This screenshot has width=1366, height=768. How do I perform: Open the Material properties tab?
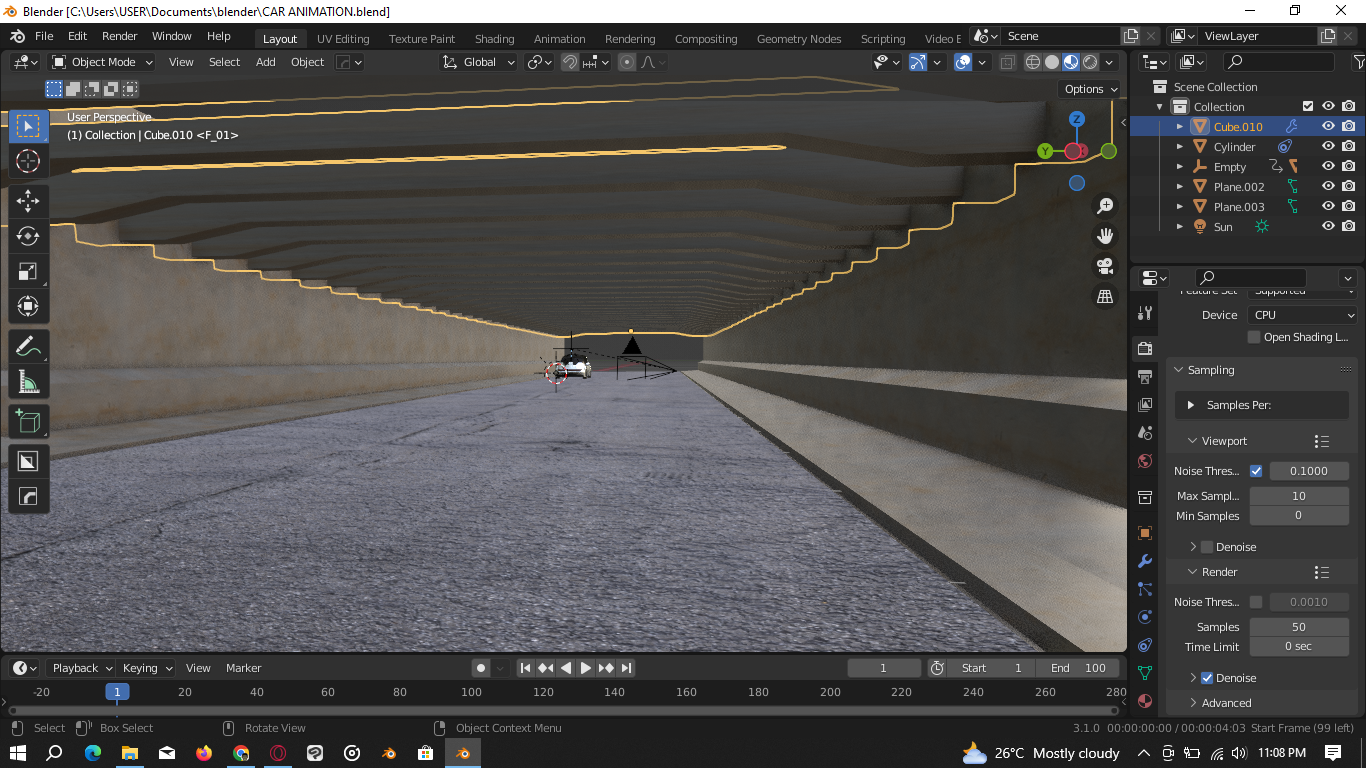click(x=1145, y=701)
